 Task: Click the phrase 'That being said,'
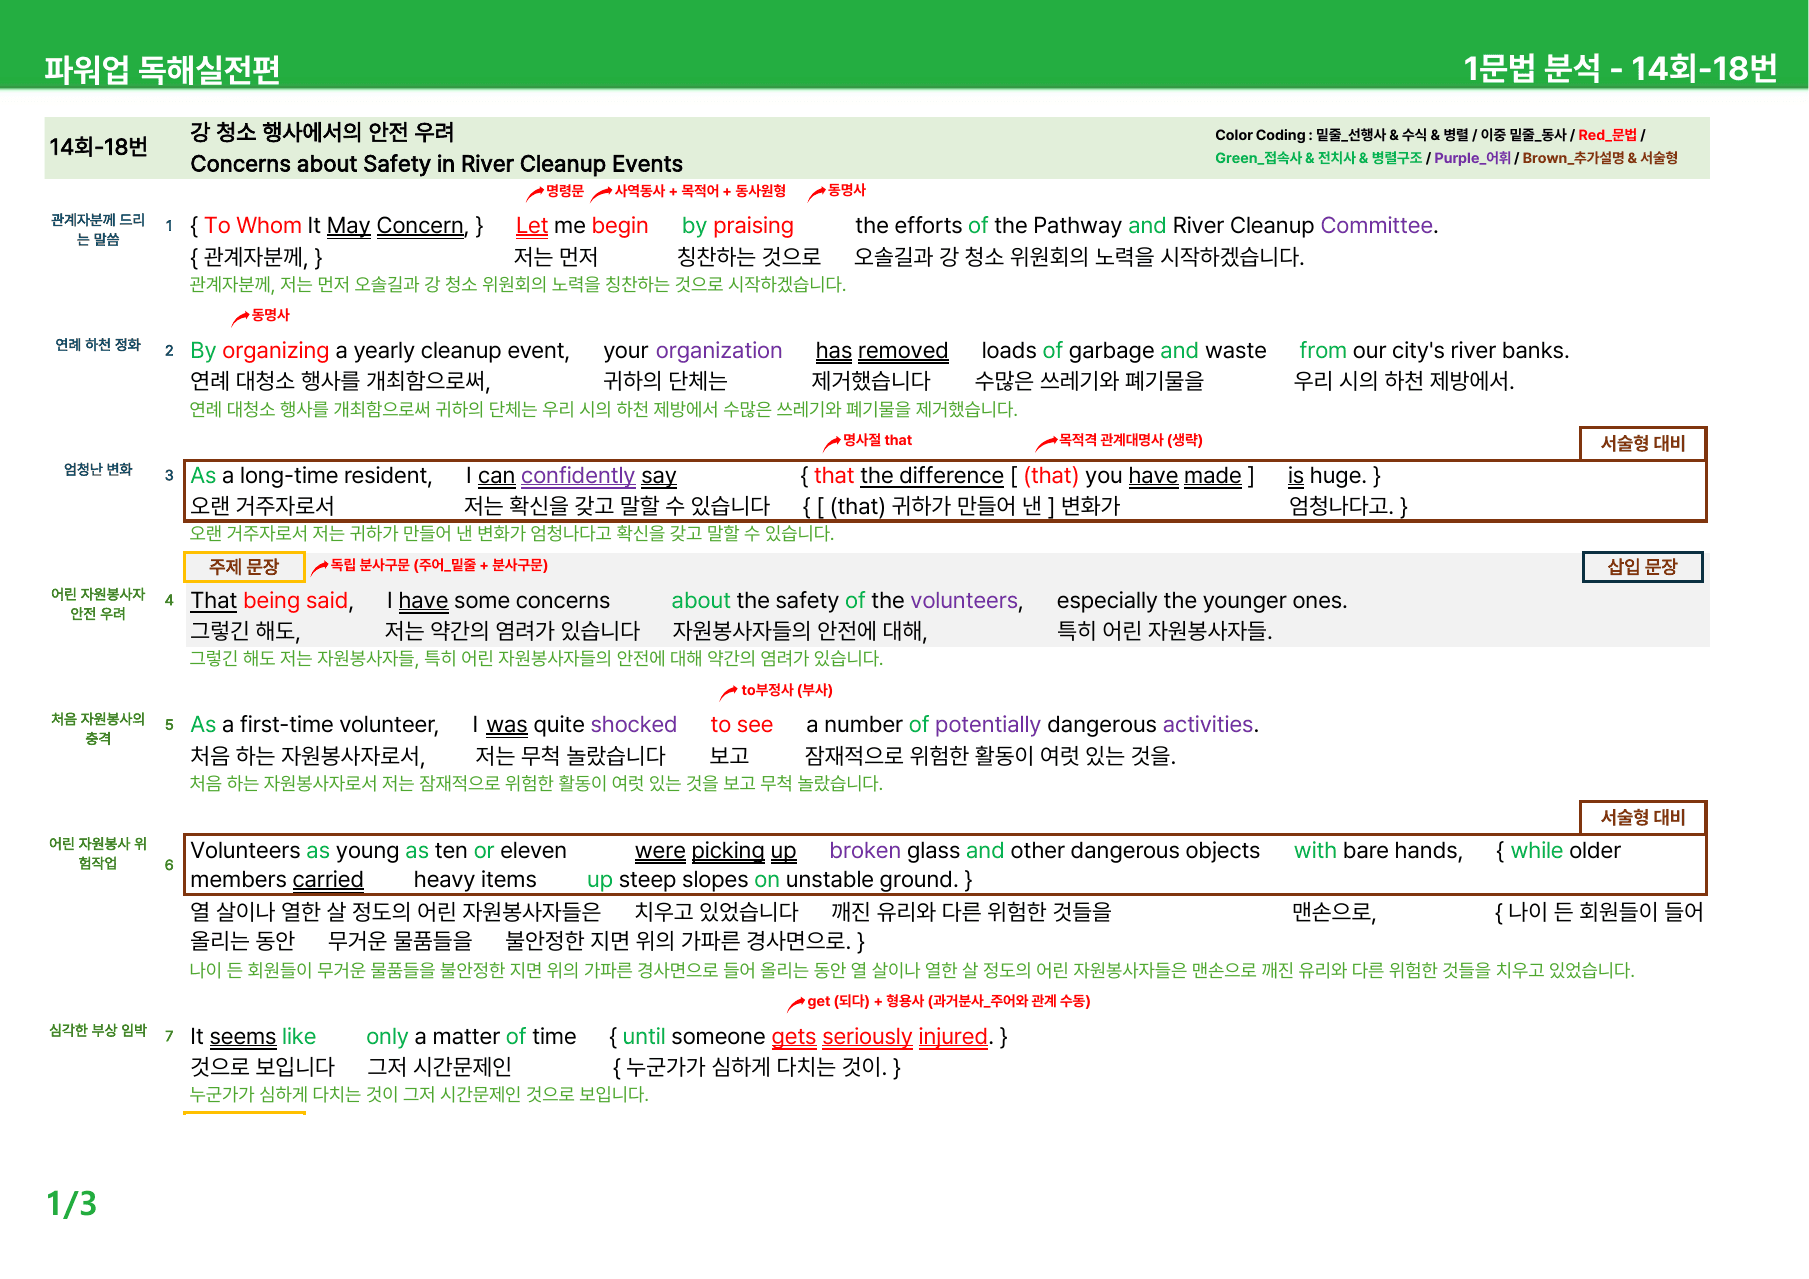click(x=272, y=601)
